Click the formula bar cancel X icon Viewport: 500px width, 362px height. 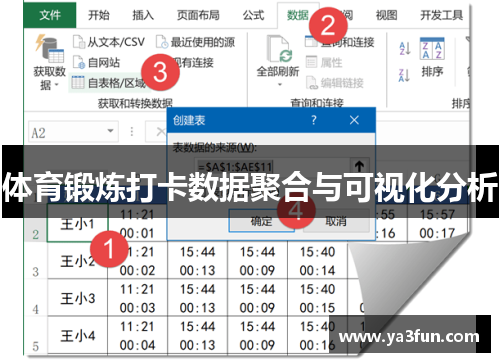coord(161,132)
